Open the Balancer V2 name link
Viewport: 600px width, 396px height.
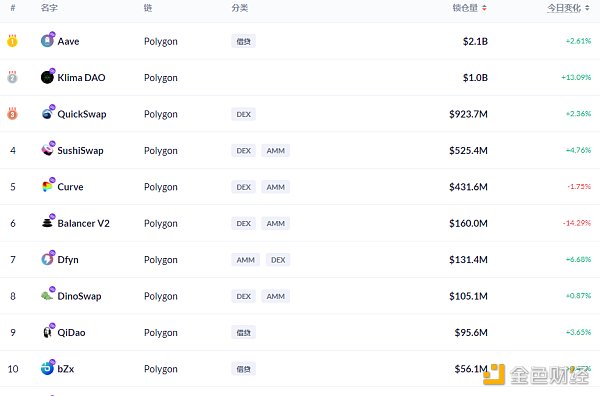click(83, 223)
